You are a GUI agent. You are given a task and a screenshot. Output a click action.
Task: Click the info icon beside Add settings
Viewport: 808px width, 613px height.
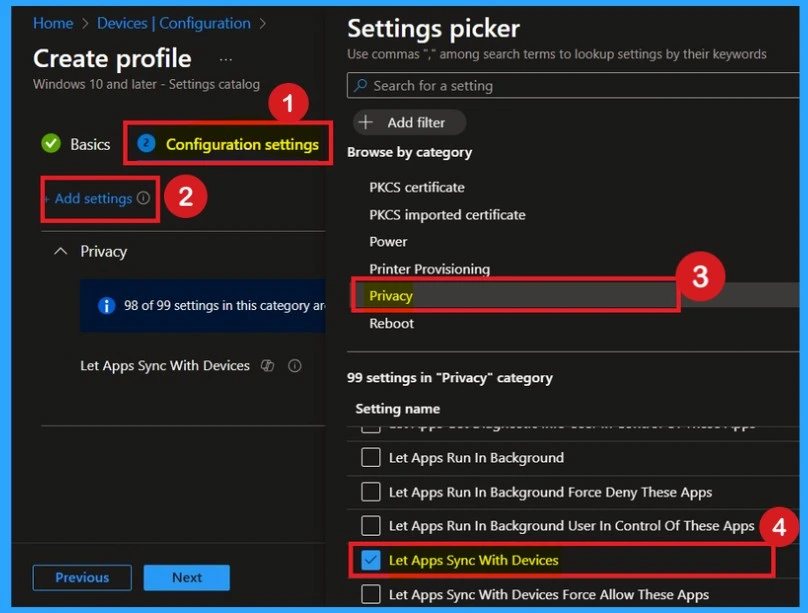tap(143, 199)
